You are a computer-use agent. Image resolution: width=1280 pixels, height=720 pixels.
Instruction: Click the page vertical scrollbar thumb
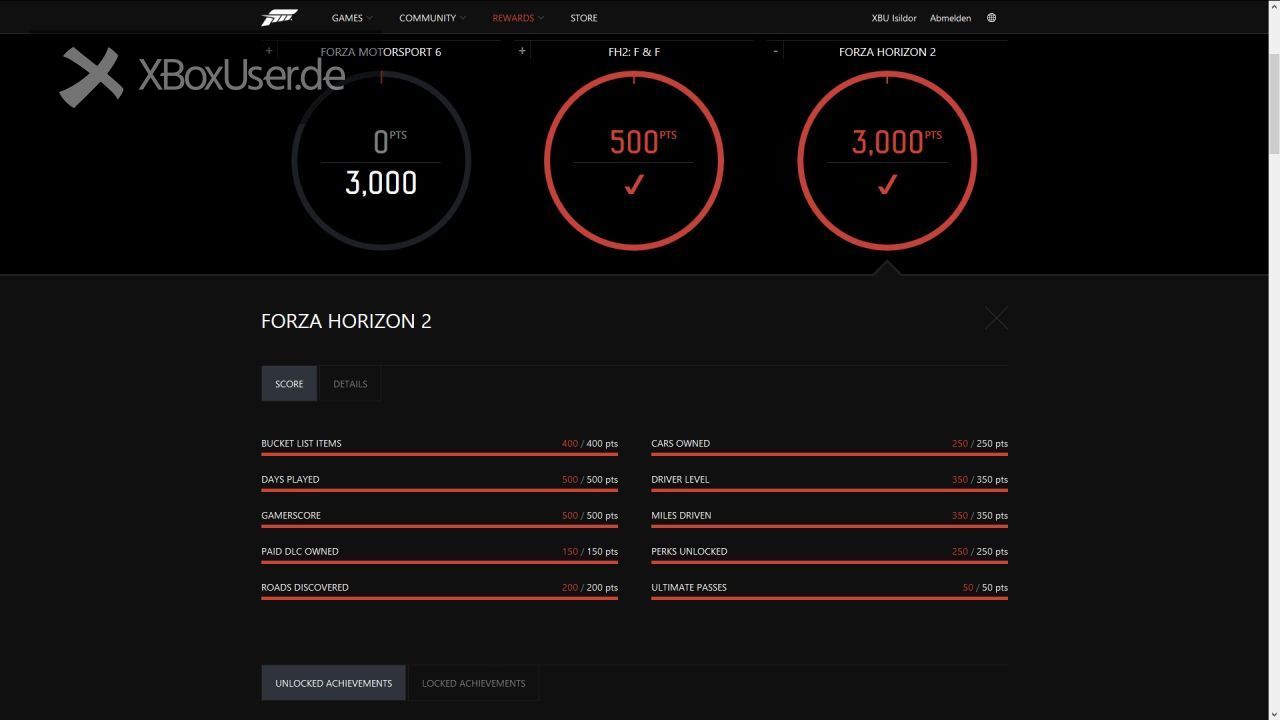click(x=1274, y=103)
